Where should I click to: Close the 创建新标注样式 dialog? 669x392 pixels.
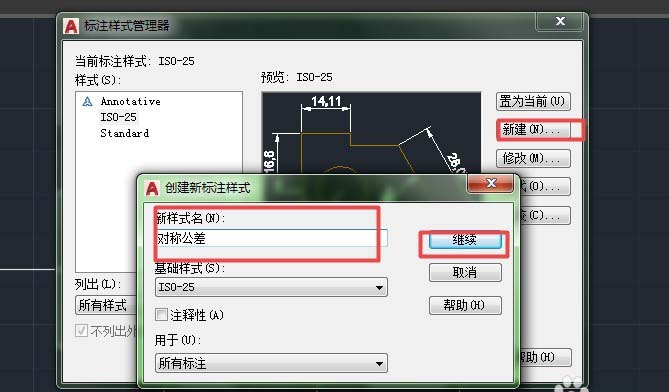point(491,183)
